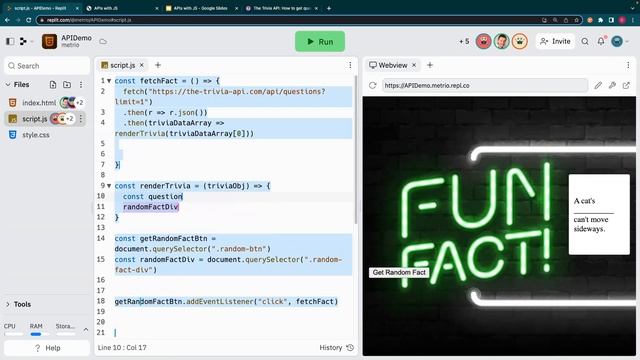Click the Storage usage indicator
The image size is (640, 360).
coord(65,329)
